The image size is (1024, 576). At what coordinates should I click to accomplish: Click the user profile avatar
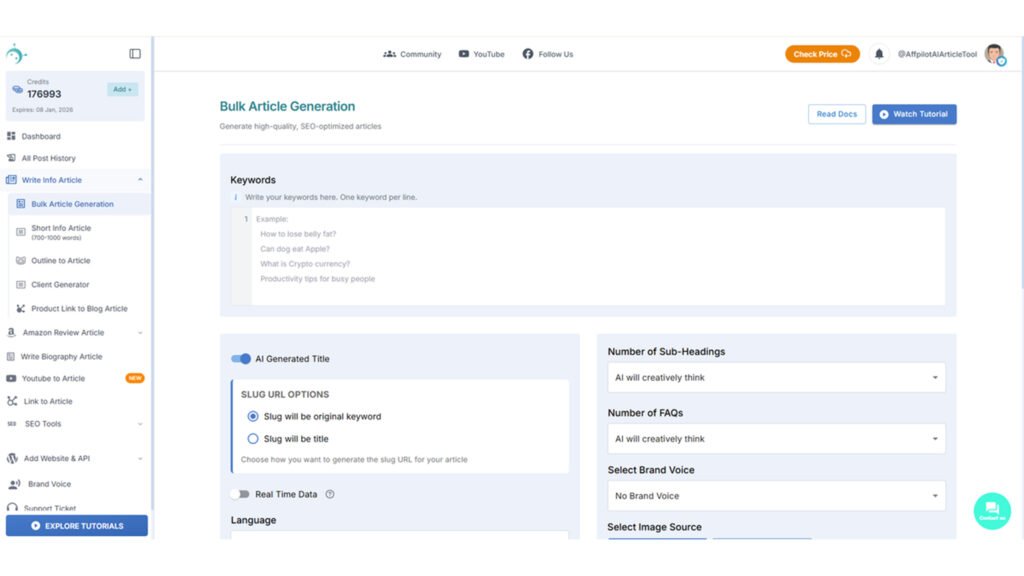[x=994, y=54]
